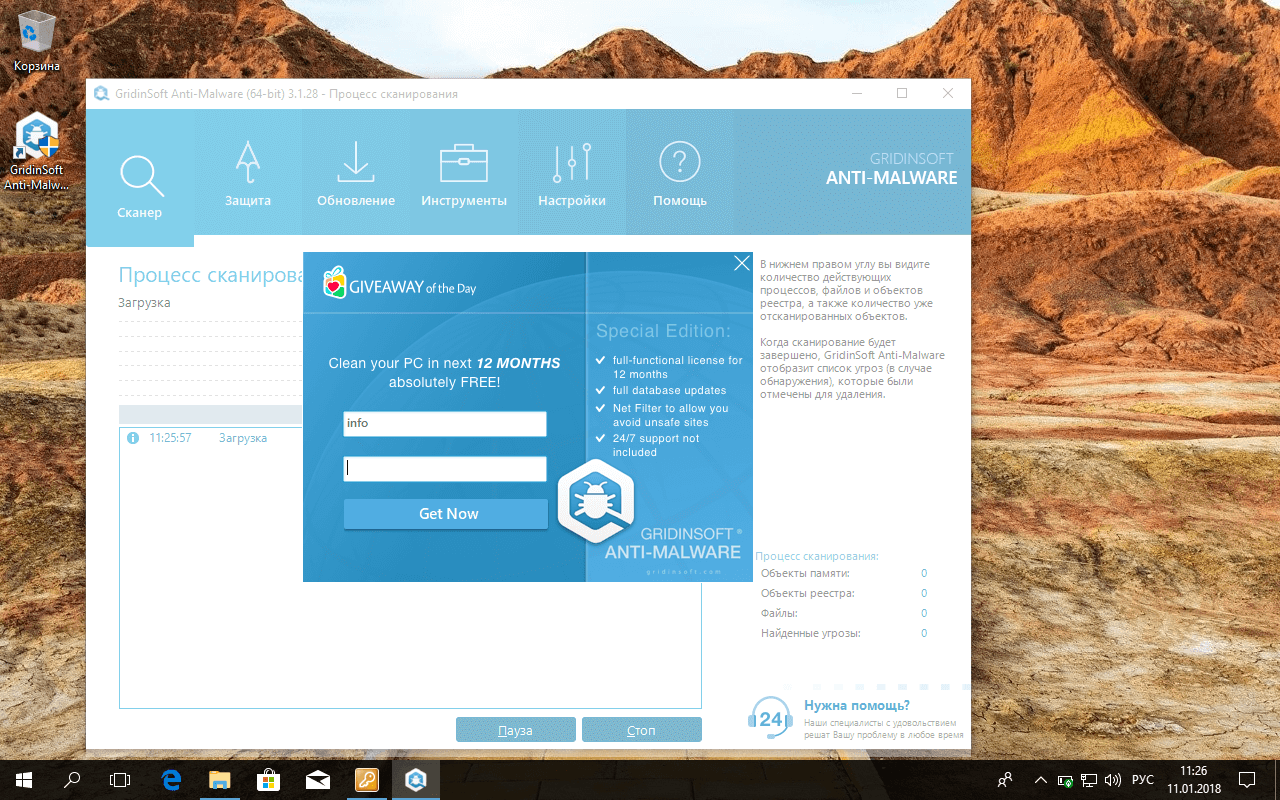This screenshot has width=1280, height=800.
Task: Click the 24 support headset icon
Action: point(770,718)
